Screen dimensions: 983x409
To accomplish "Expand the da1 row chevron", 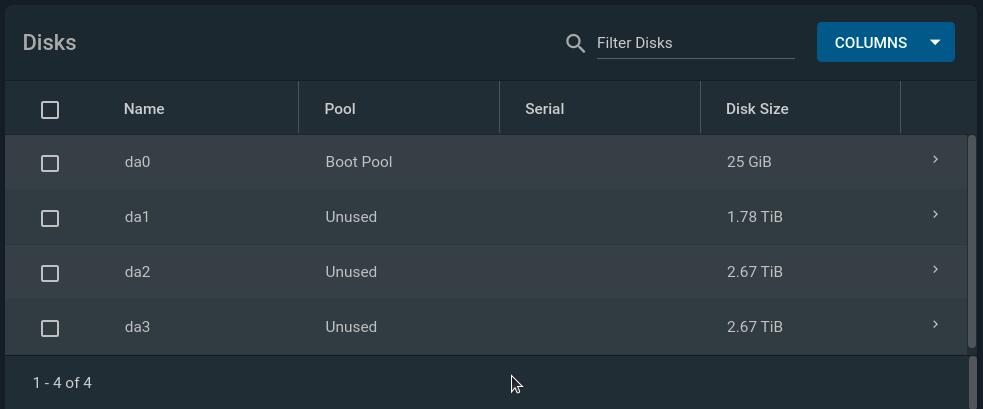I will point(935,215).
